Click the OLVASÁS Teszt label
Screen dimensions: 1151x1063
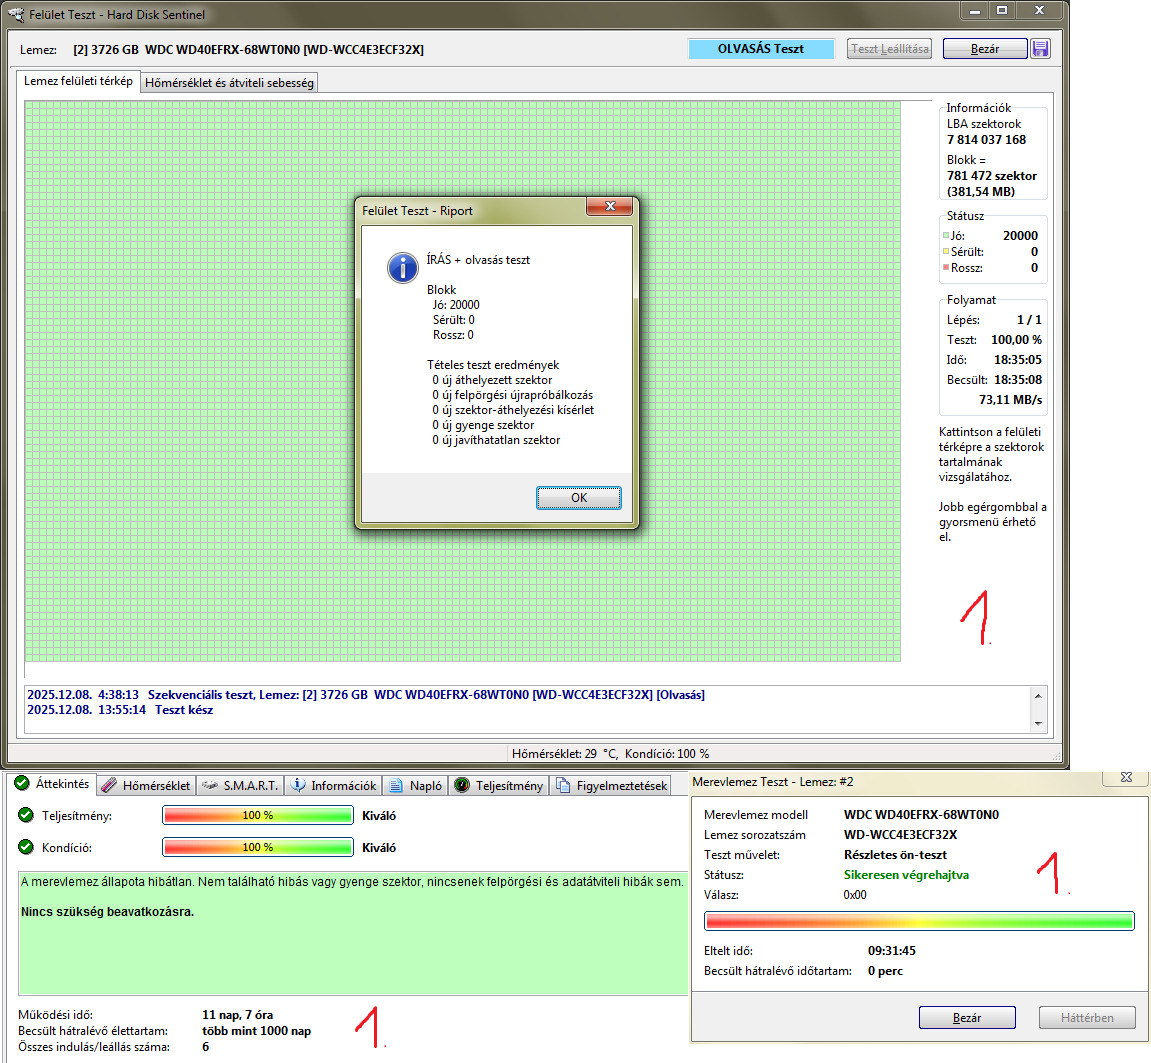(760, 48)
